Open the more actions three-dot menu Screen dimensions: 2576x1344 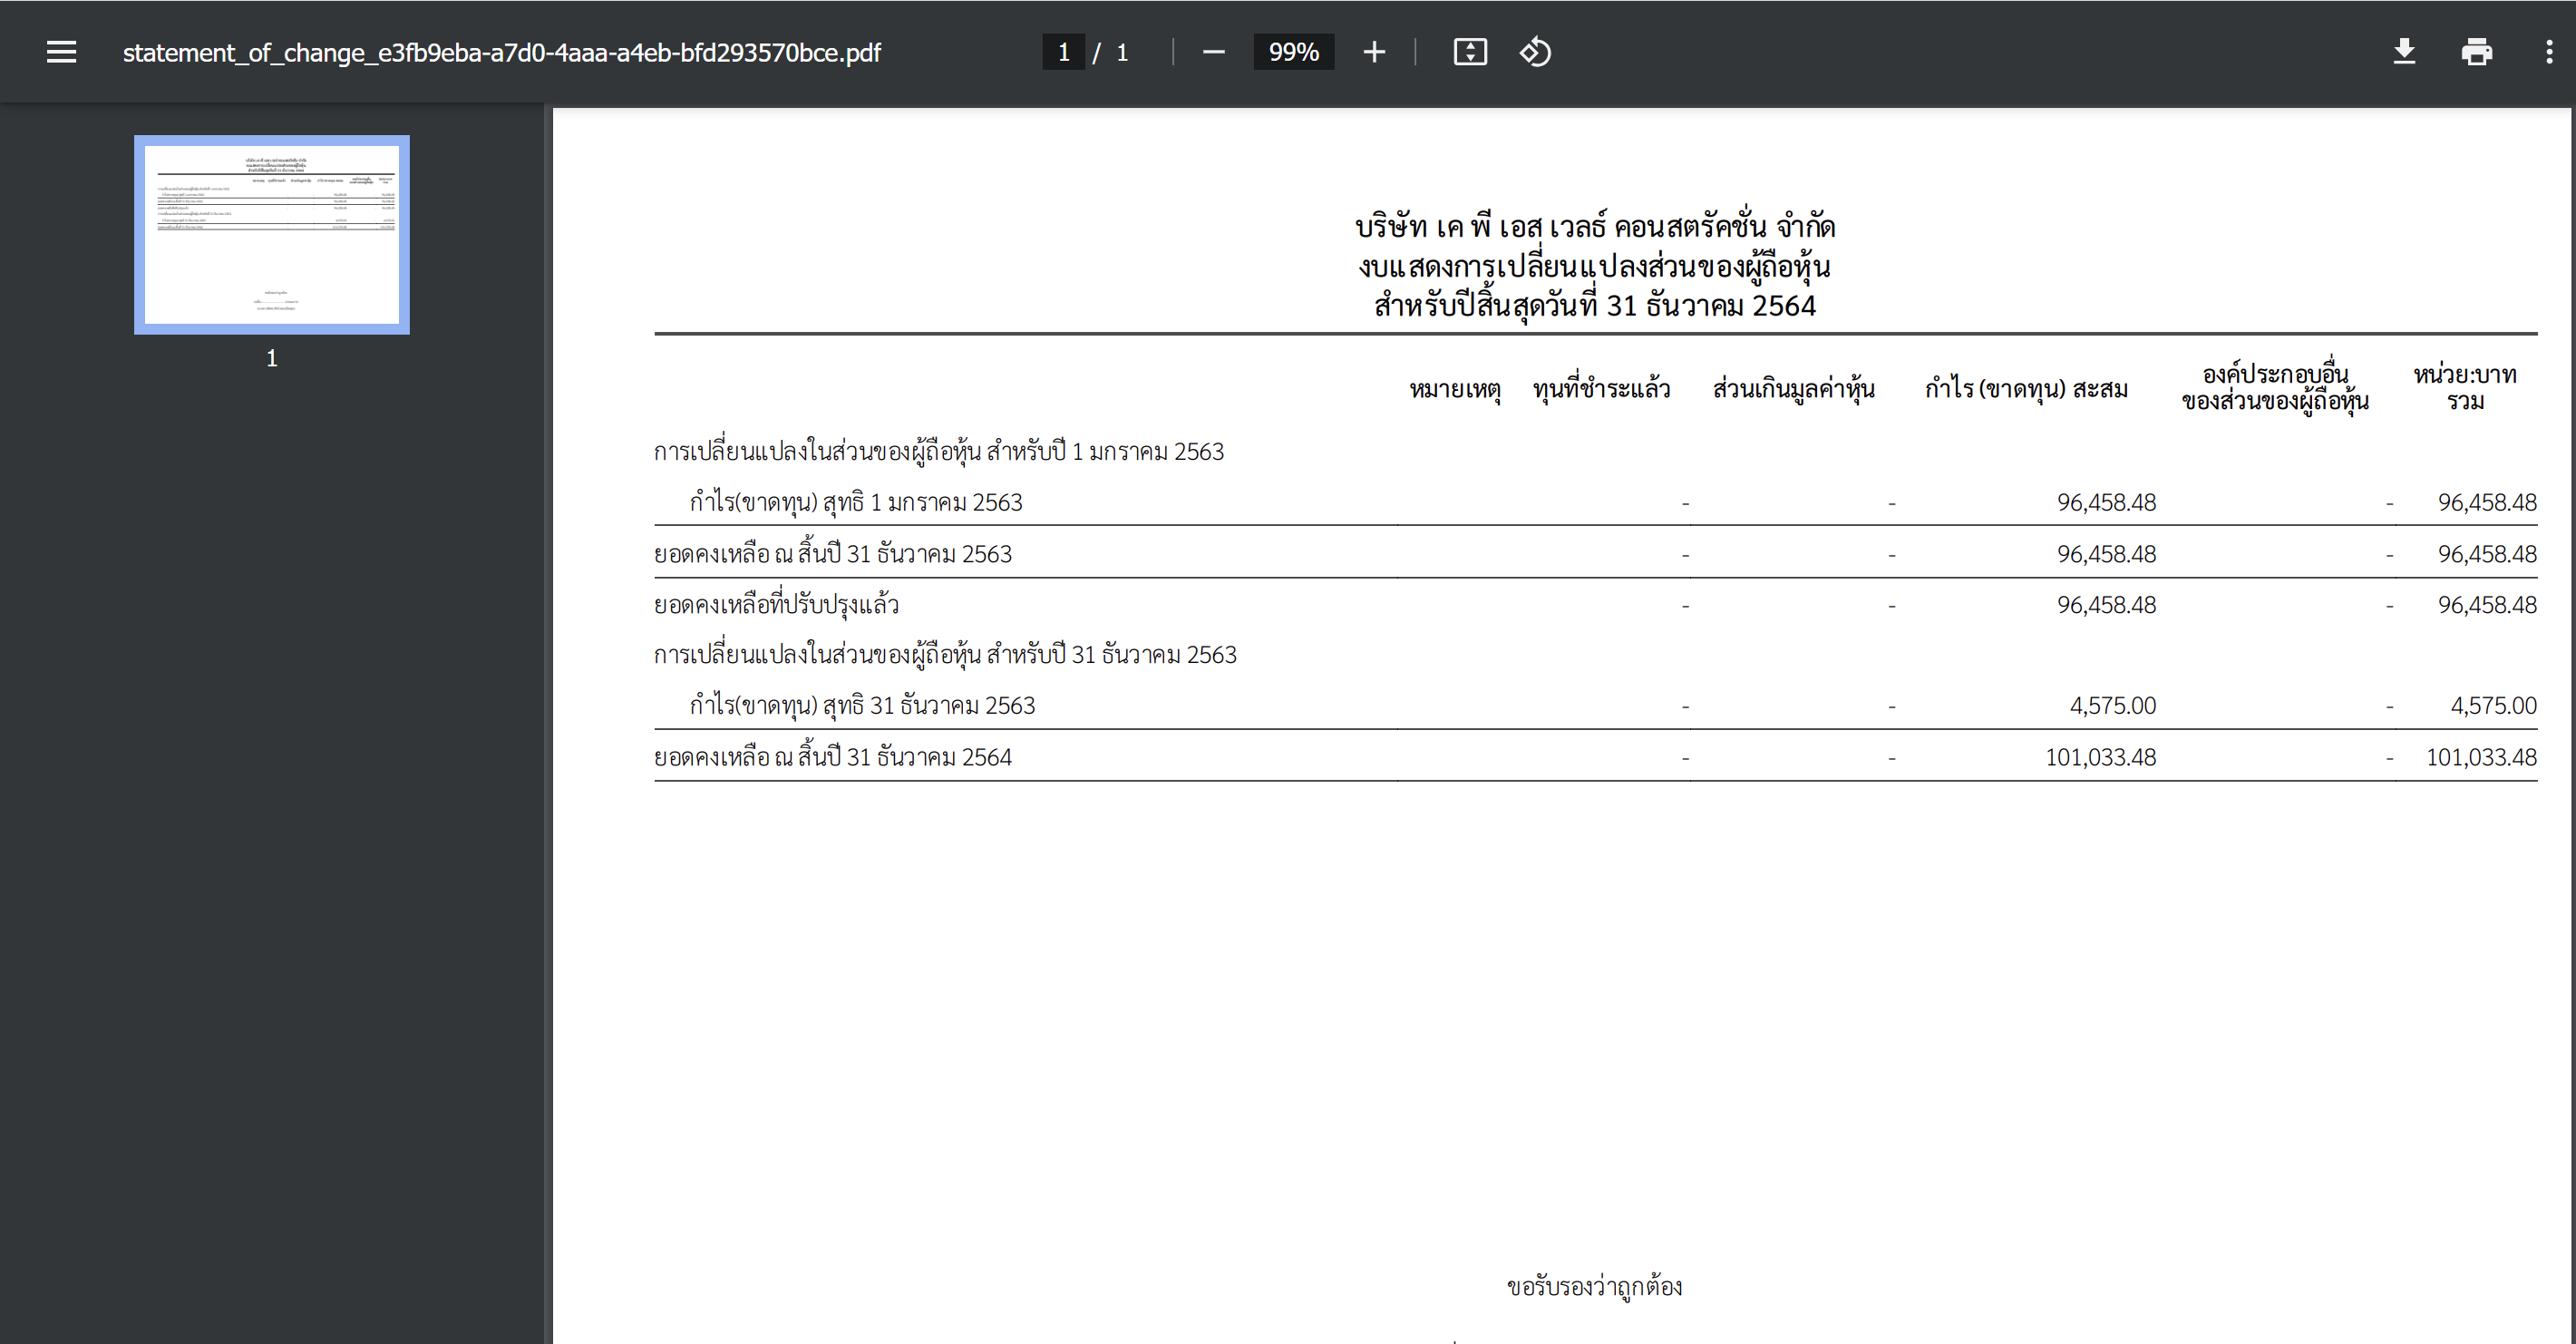click(2548, 52)
